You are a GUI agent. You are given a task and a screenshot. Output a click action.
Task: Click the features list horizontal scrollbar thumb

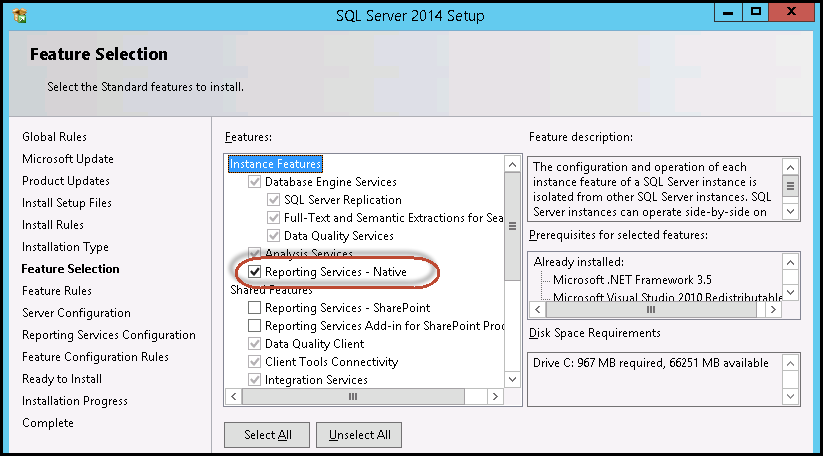(353, 397)
